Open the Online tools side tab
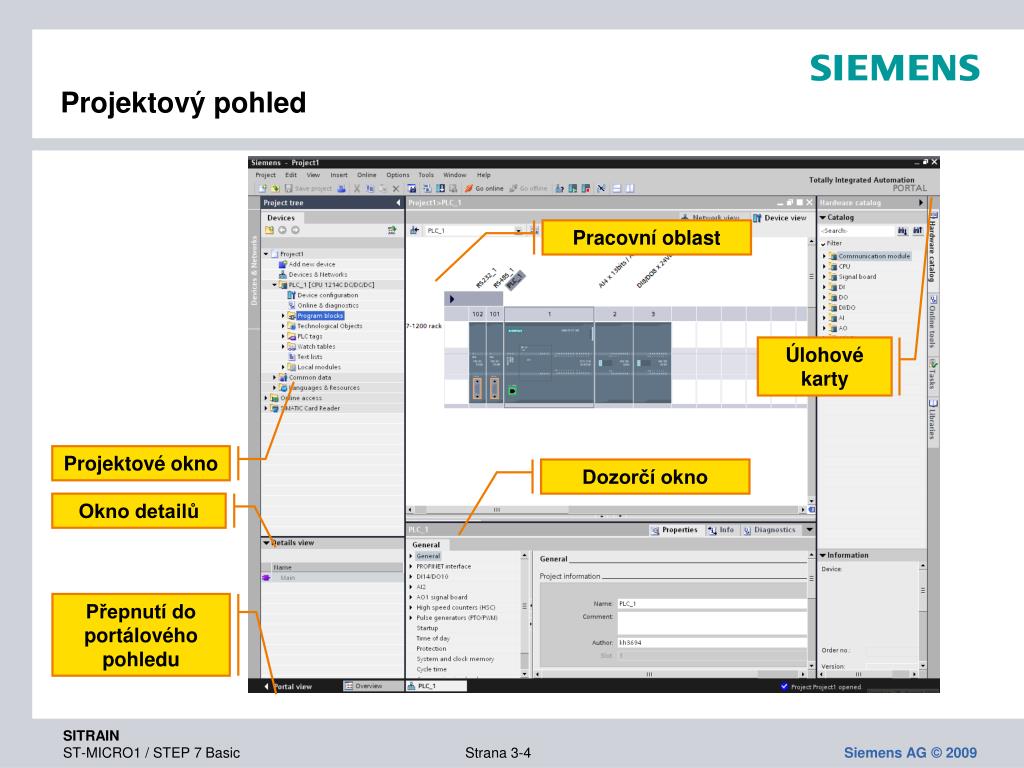Screen dimensions: 1024x768 pyautogui.click(x=933, y=322)
